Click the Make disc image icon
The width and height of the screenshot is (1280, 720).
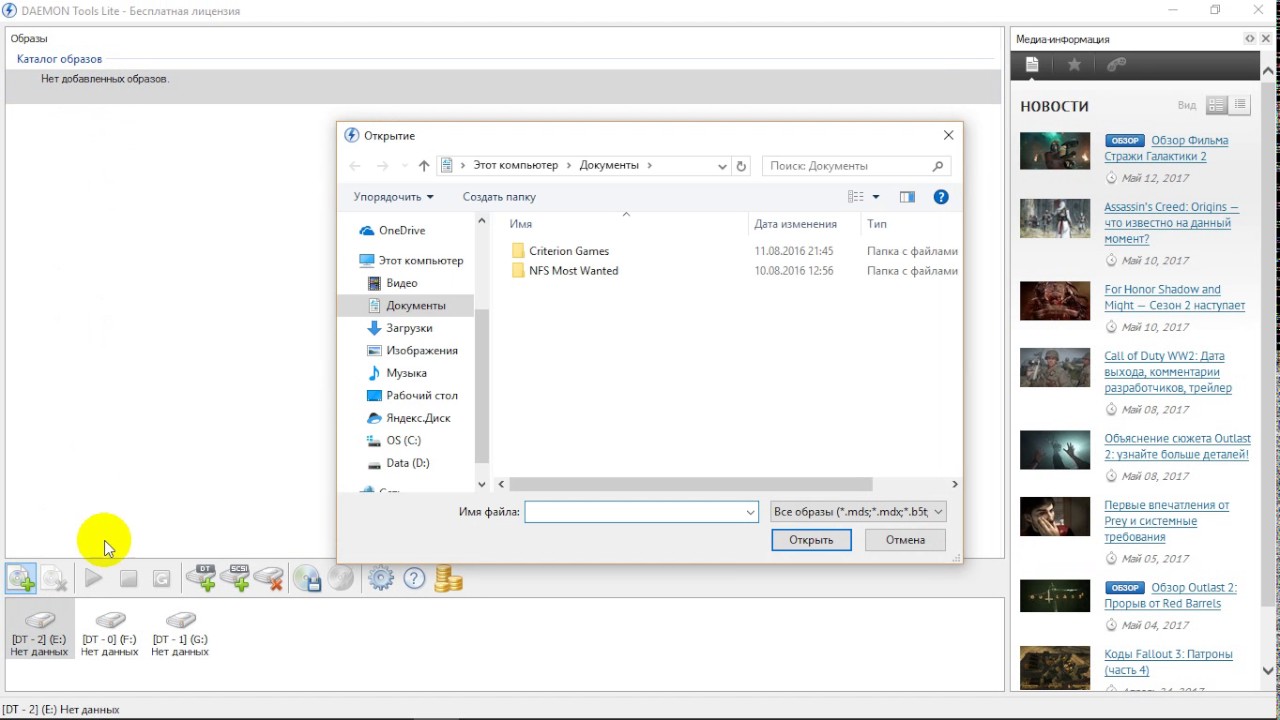[307, 578]
